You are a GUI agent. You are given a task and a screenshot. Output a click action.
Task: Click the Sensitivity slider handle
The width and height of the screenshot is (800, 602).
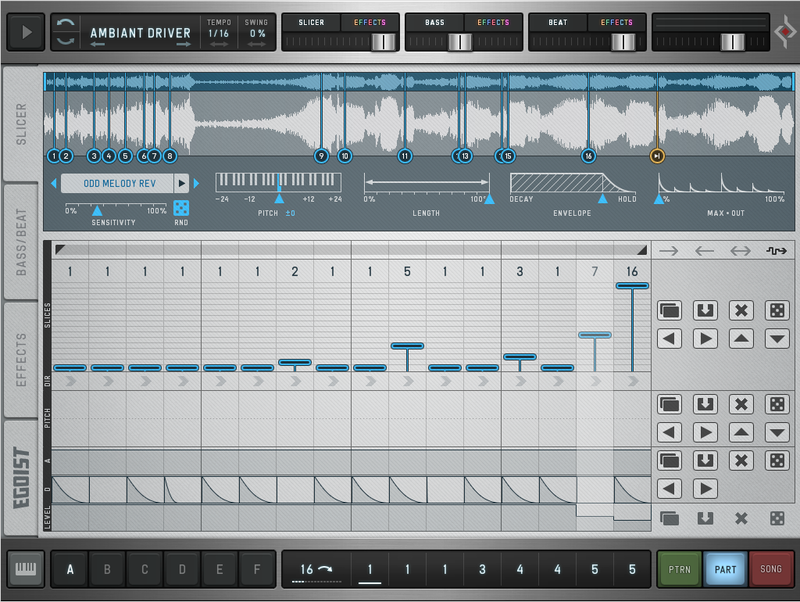coord(97,210)
